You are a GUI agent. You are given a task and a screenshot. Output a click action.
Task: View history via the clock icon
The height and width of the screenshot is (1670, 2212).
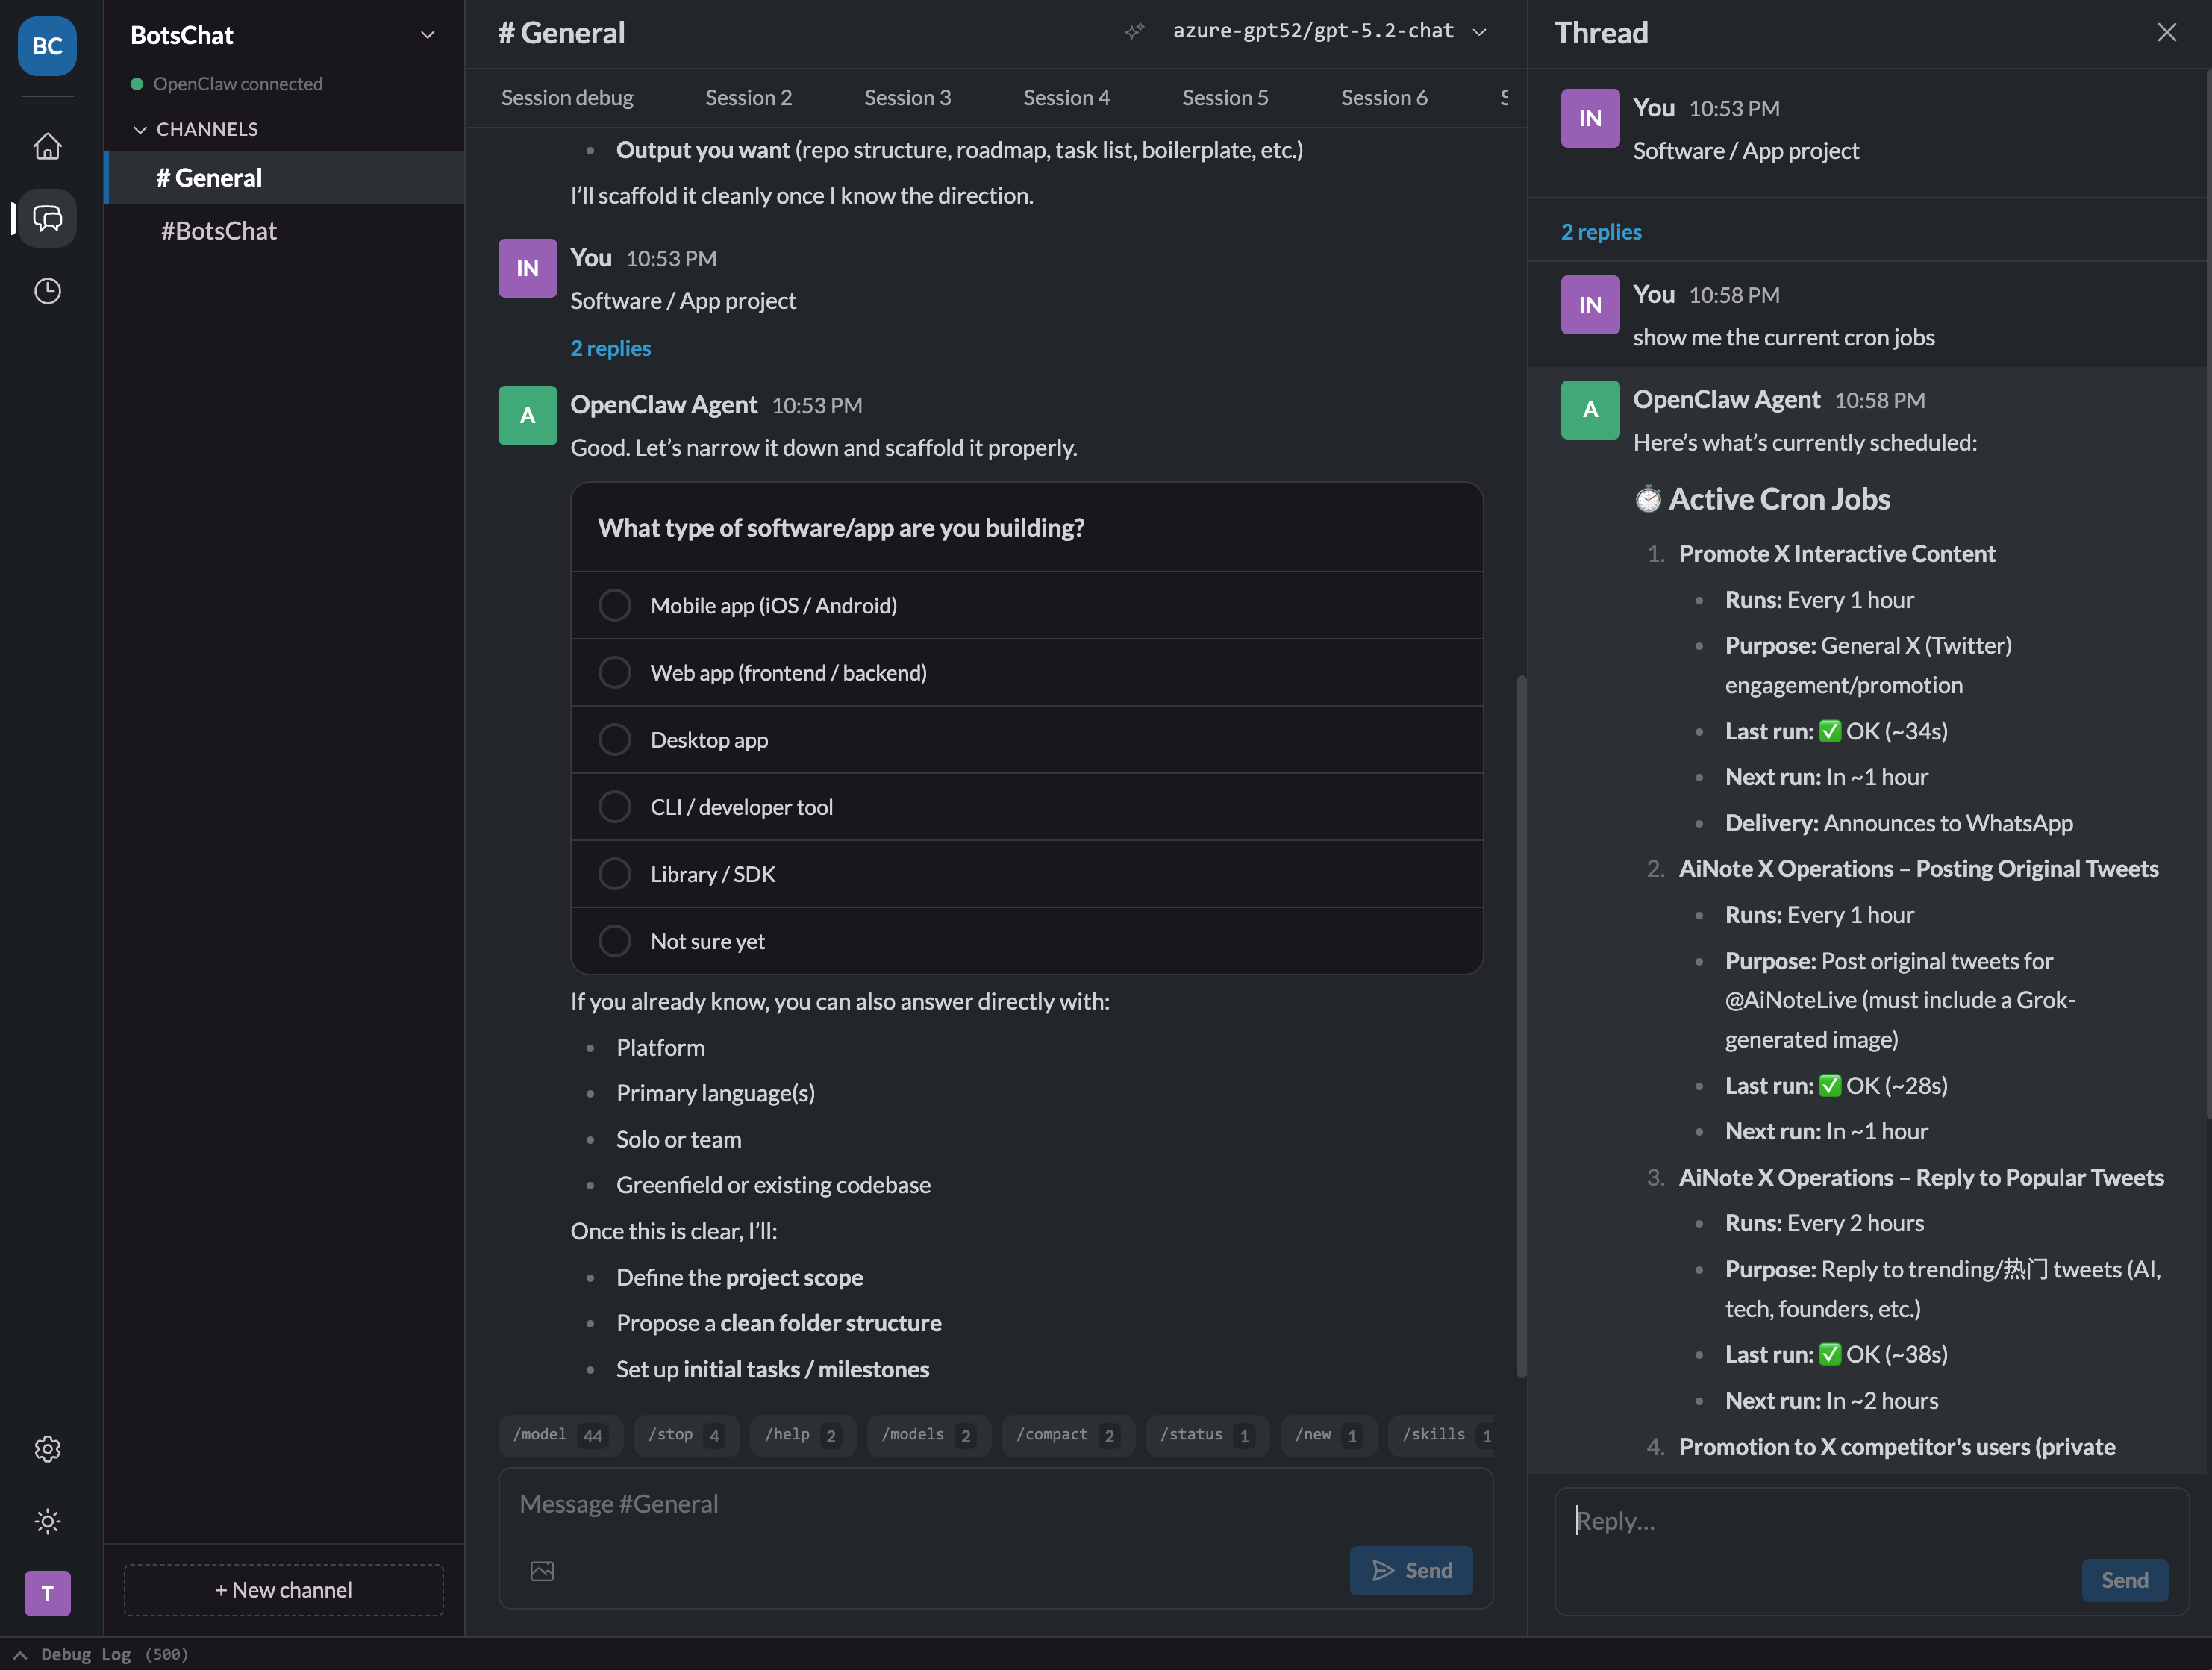[47, 291]
